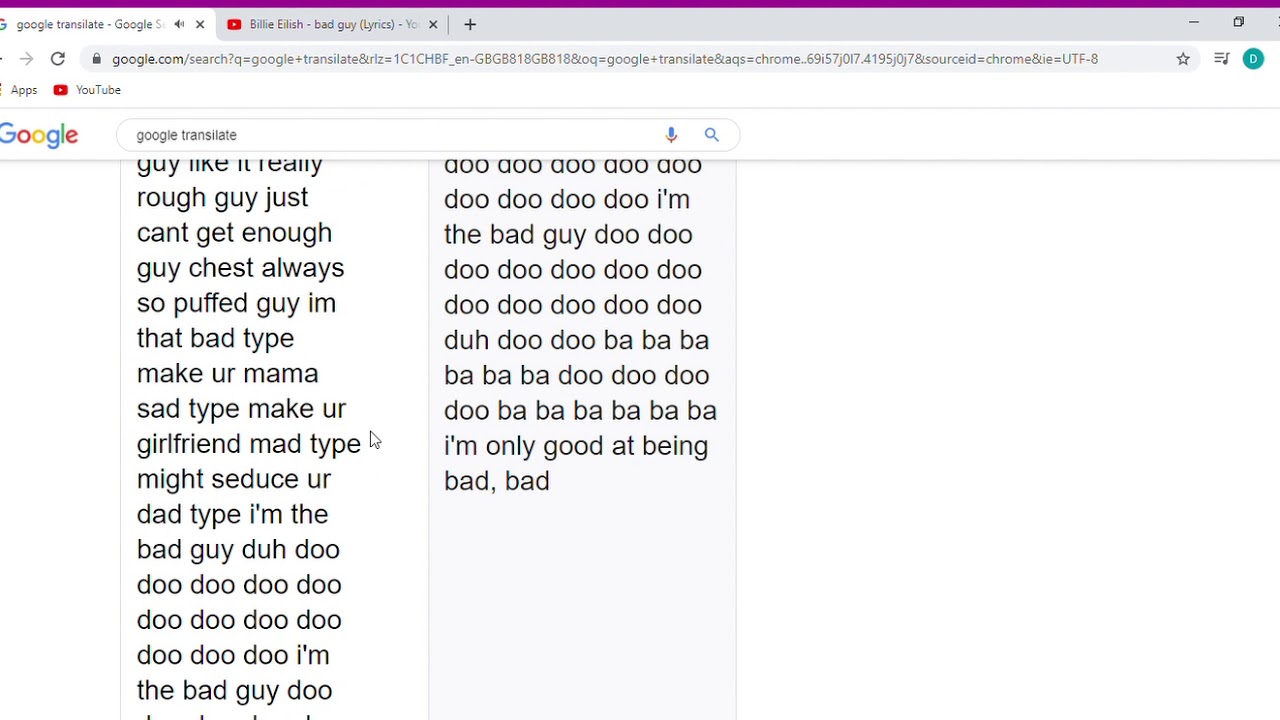Switch to Billie Eilish bad guy YouTube tab

(332, 24)
